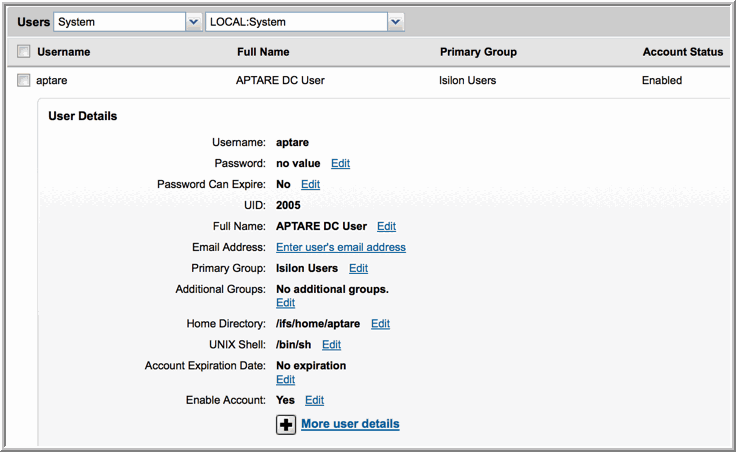Sort by Primary Group column header
The height and width of the screenshot is (452, 736).
(x=478, y=52)
